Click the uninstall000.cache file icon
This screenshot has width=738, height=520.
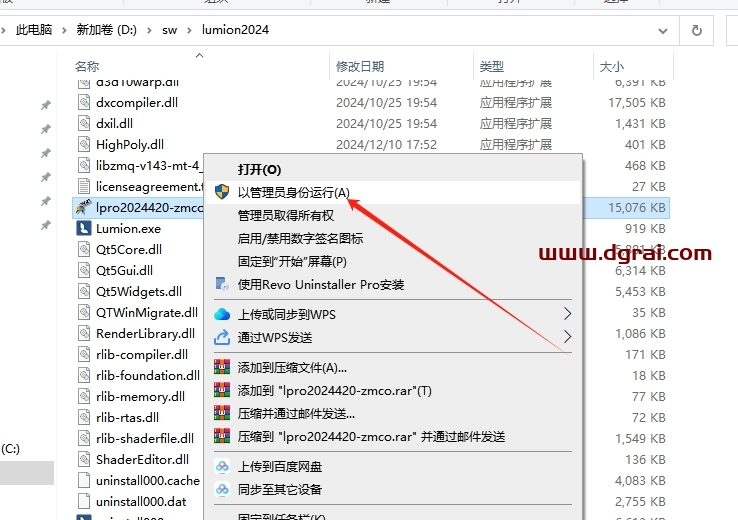(x=84, y=480)
